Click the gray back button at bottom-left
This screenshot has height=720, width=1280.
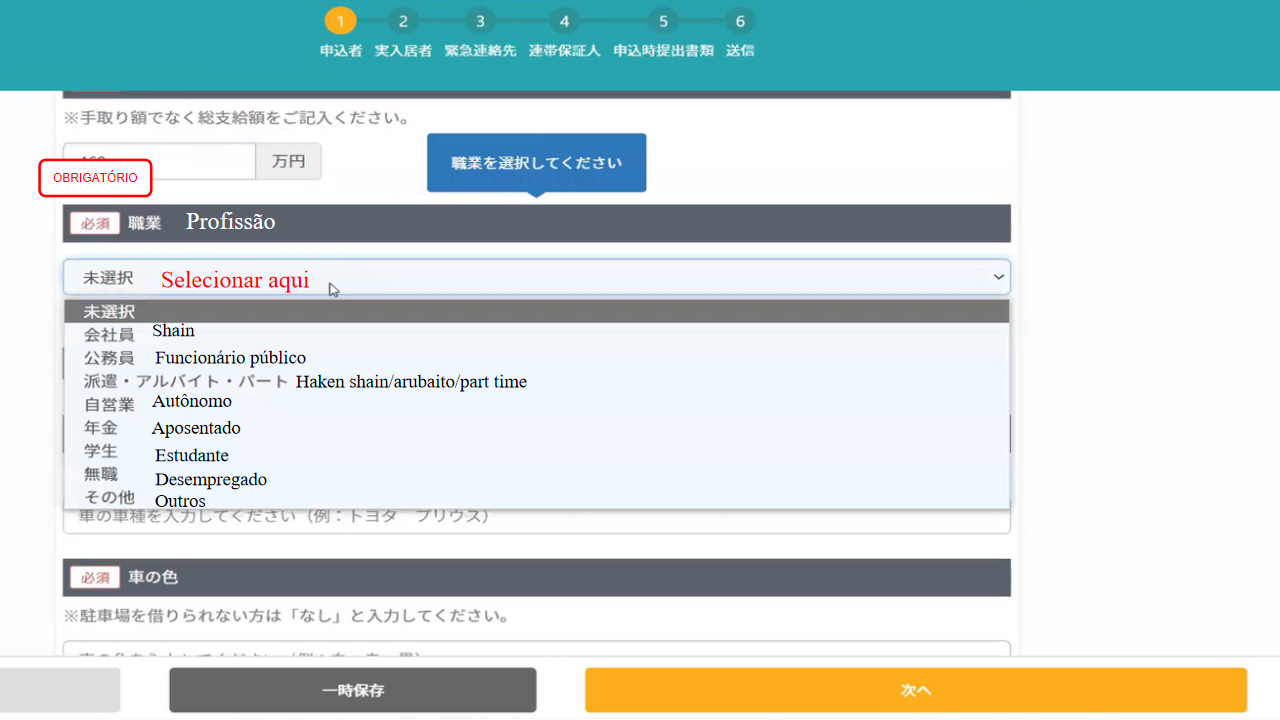pos(60,690)
